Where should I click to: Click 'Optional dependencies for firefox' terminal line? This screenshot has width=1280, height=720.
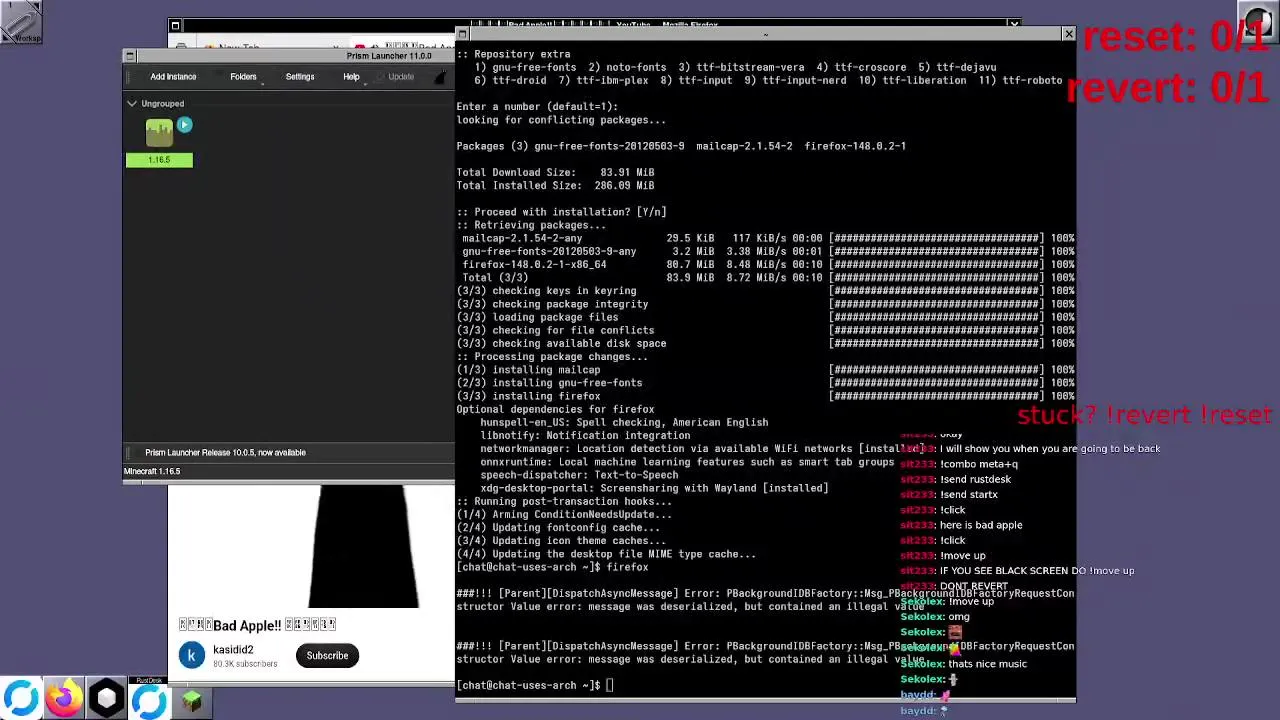(555, 409)
